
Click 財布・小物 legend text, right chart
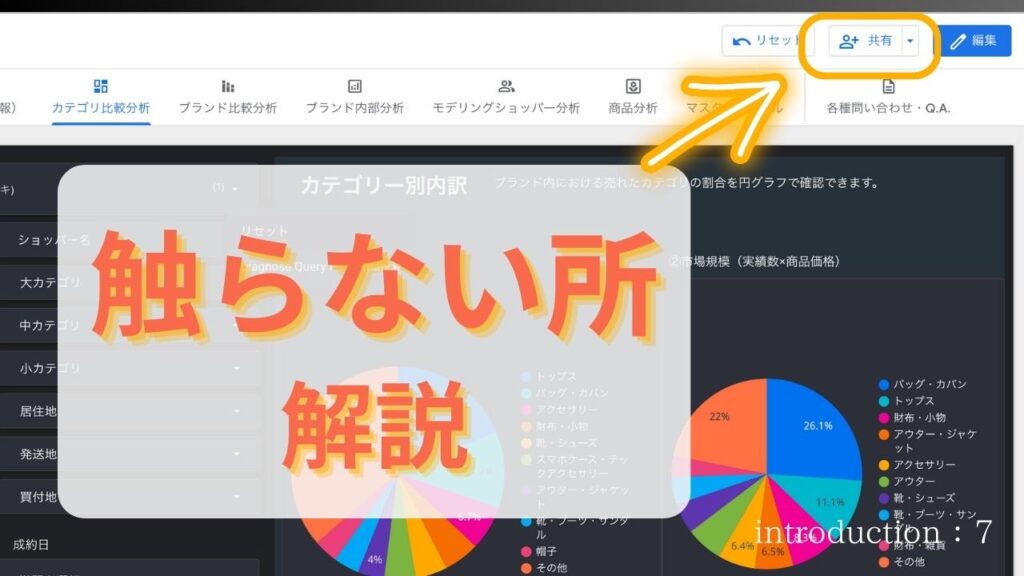pos(920,418)
